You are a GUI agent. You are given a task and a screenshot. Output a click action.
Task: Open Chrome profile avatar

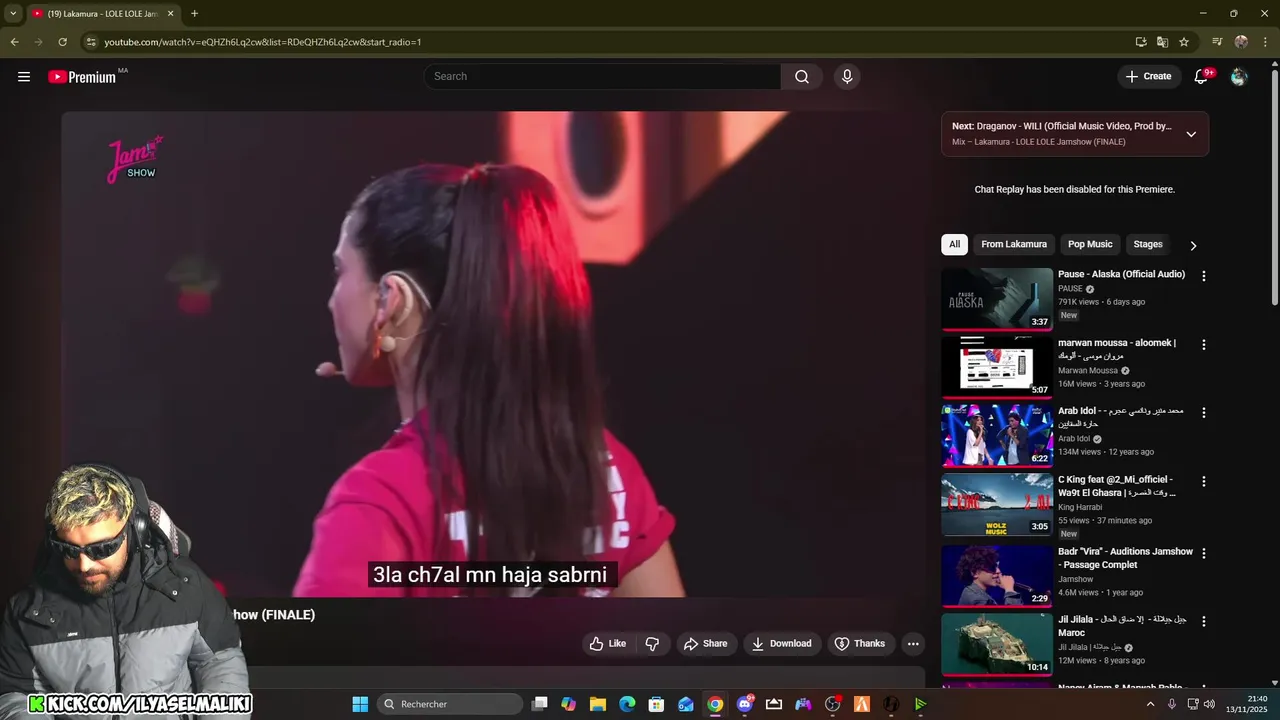click(1241, 42)
